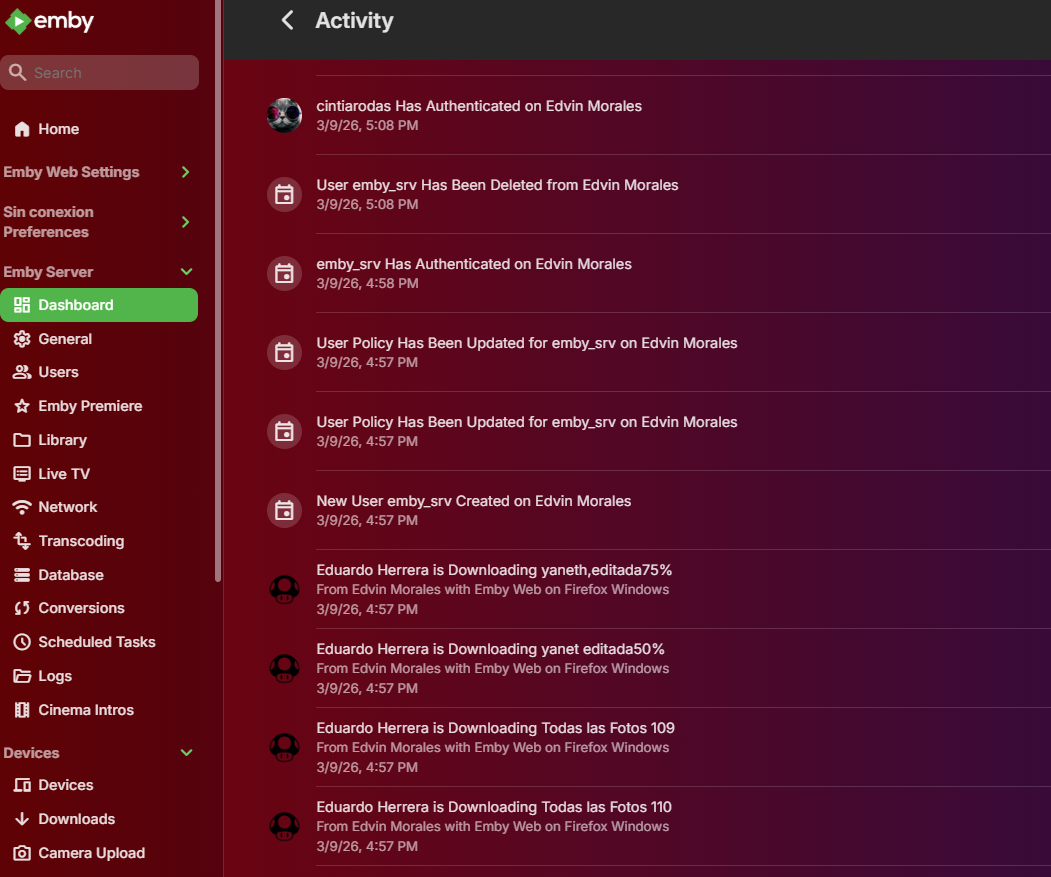Expand Sin conexion Preferences section

coord(185,222)
